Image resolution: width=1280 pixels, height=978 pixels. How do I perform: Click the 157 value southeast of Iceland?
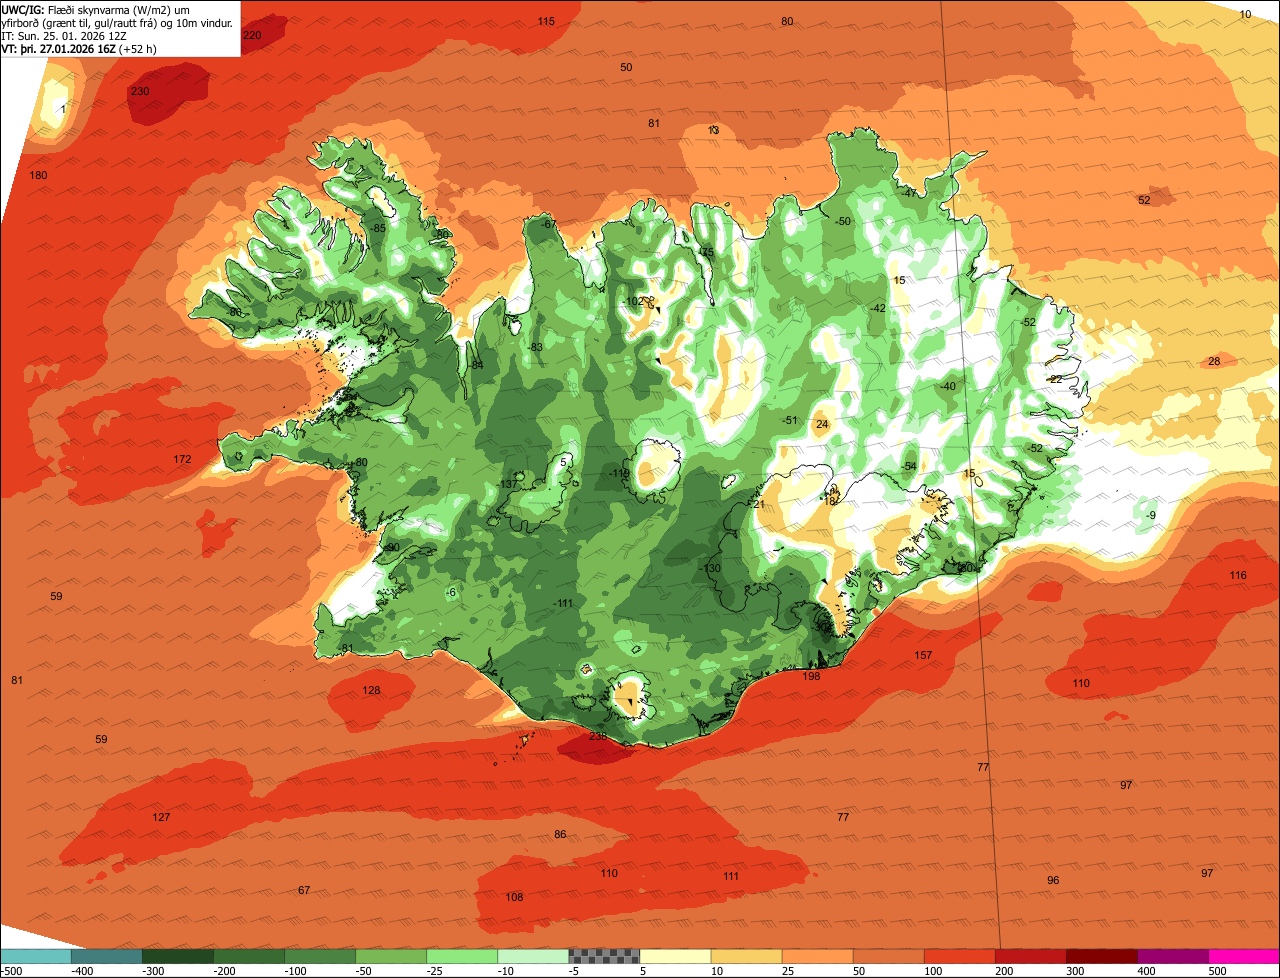tap(923, 656)
